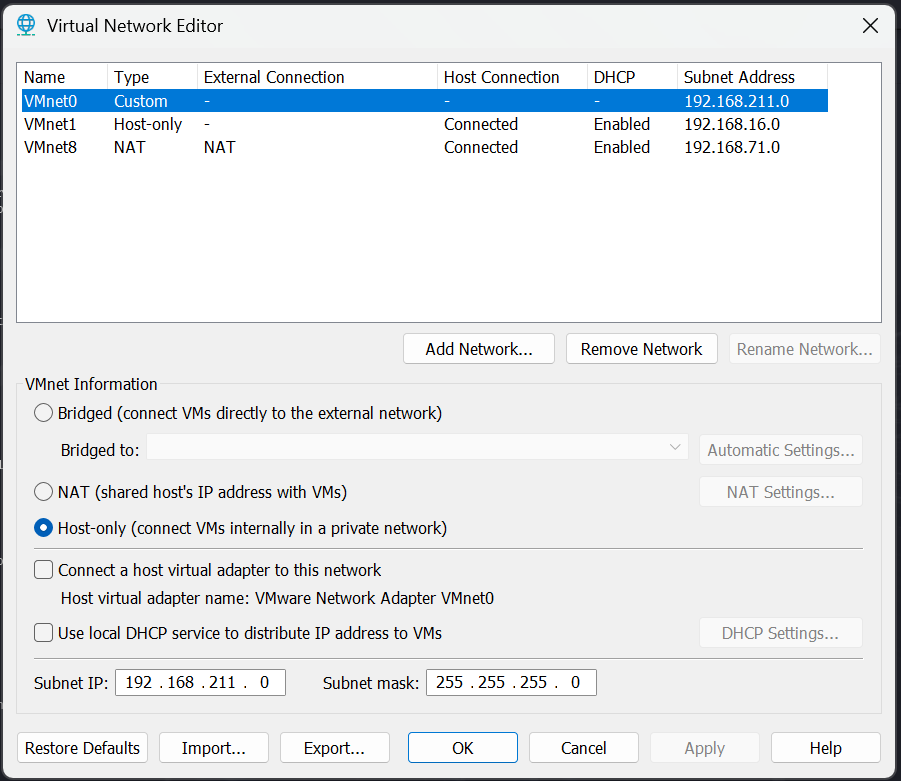Sort by the Type column header
Screen dimensions: 901x781
(152, 77)
